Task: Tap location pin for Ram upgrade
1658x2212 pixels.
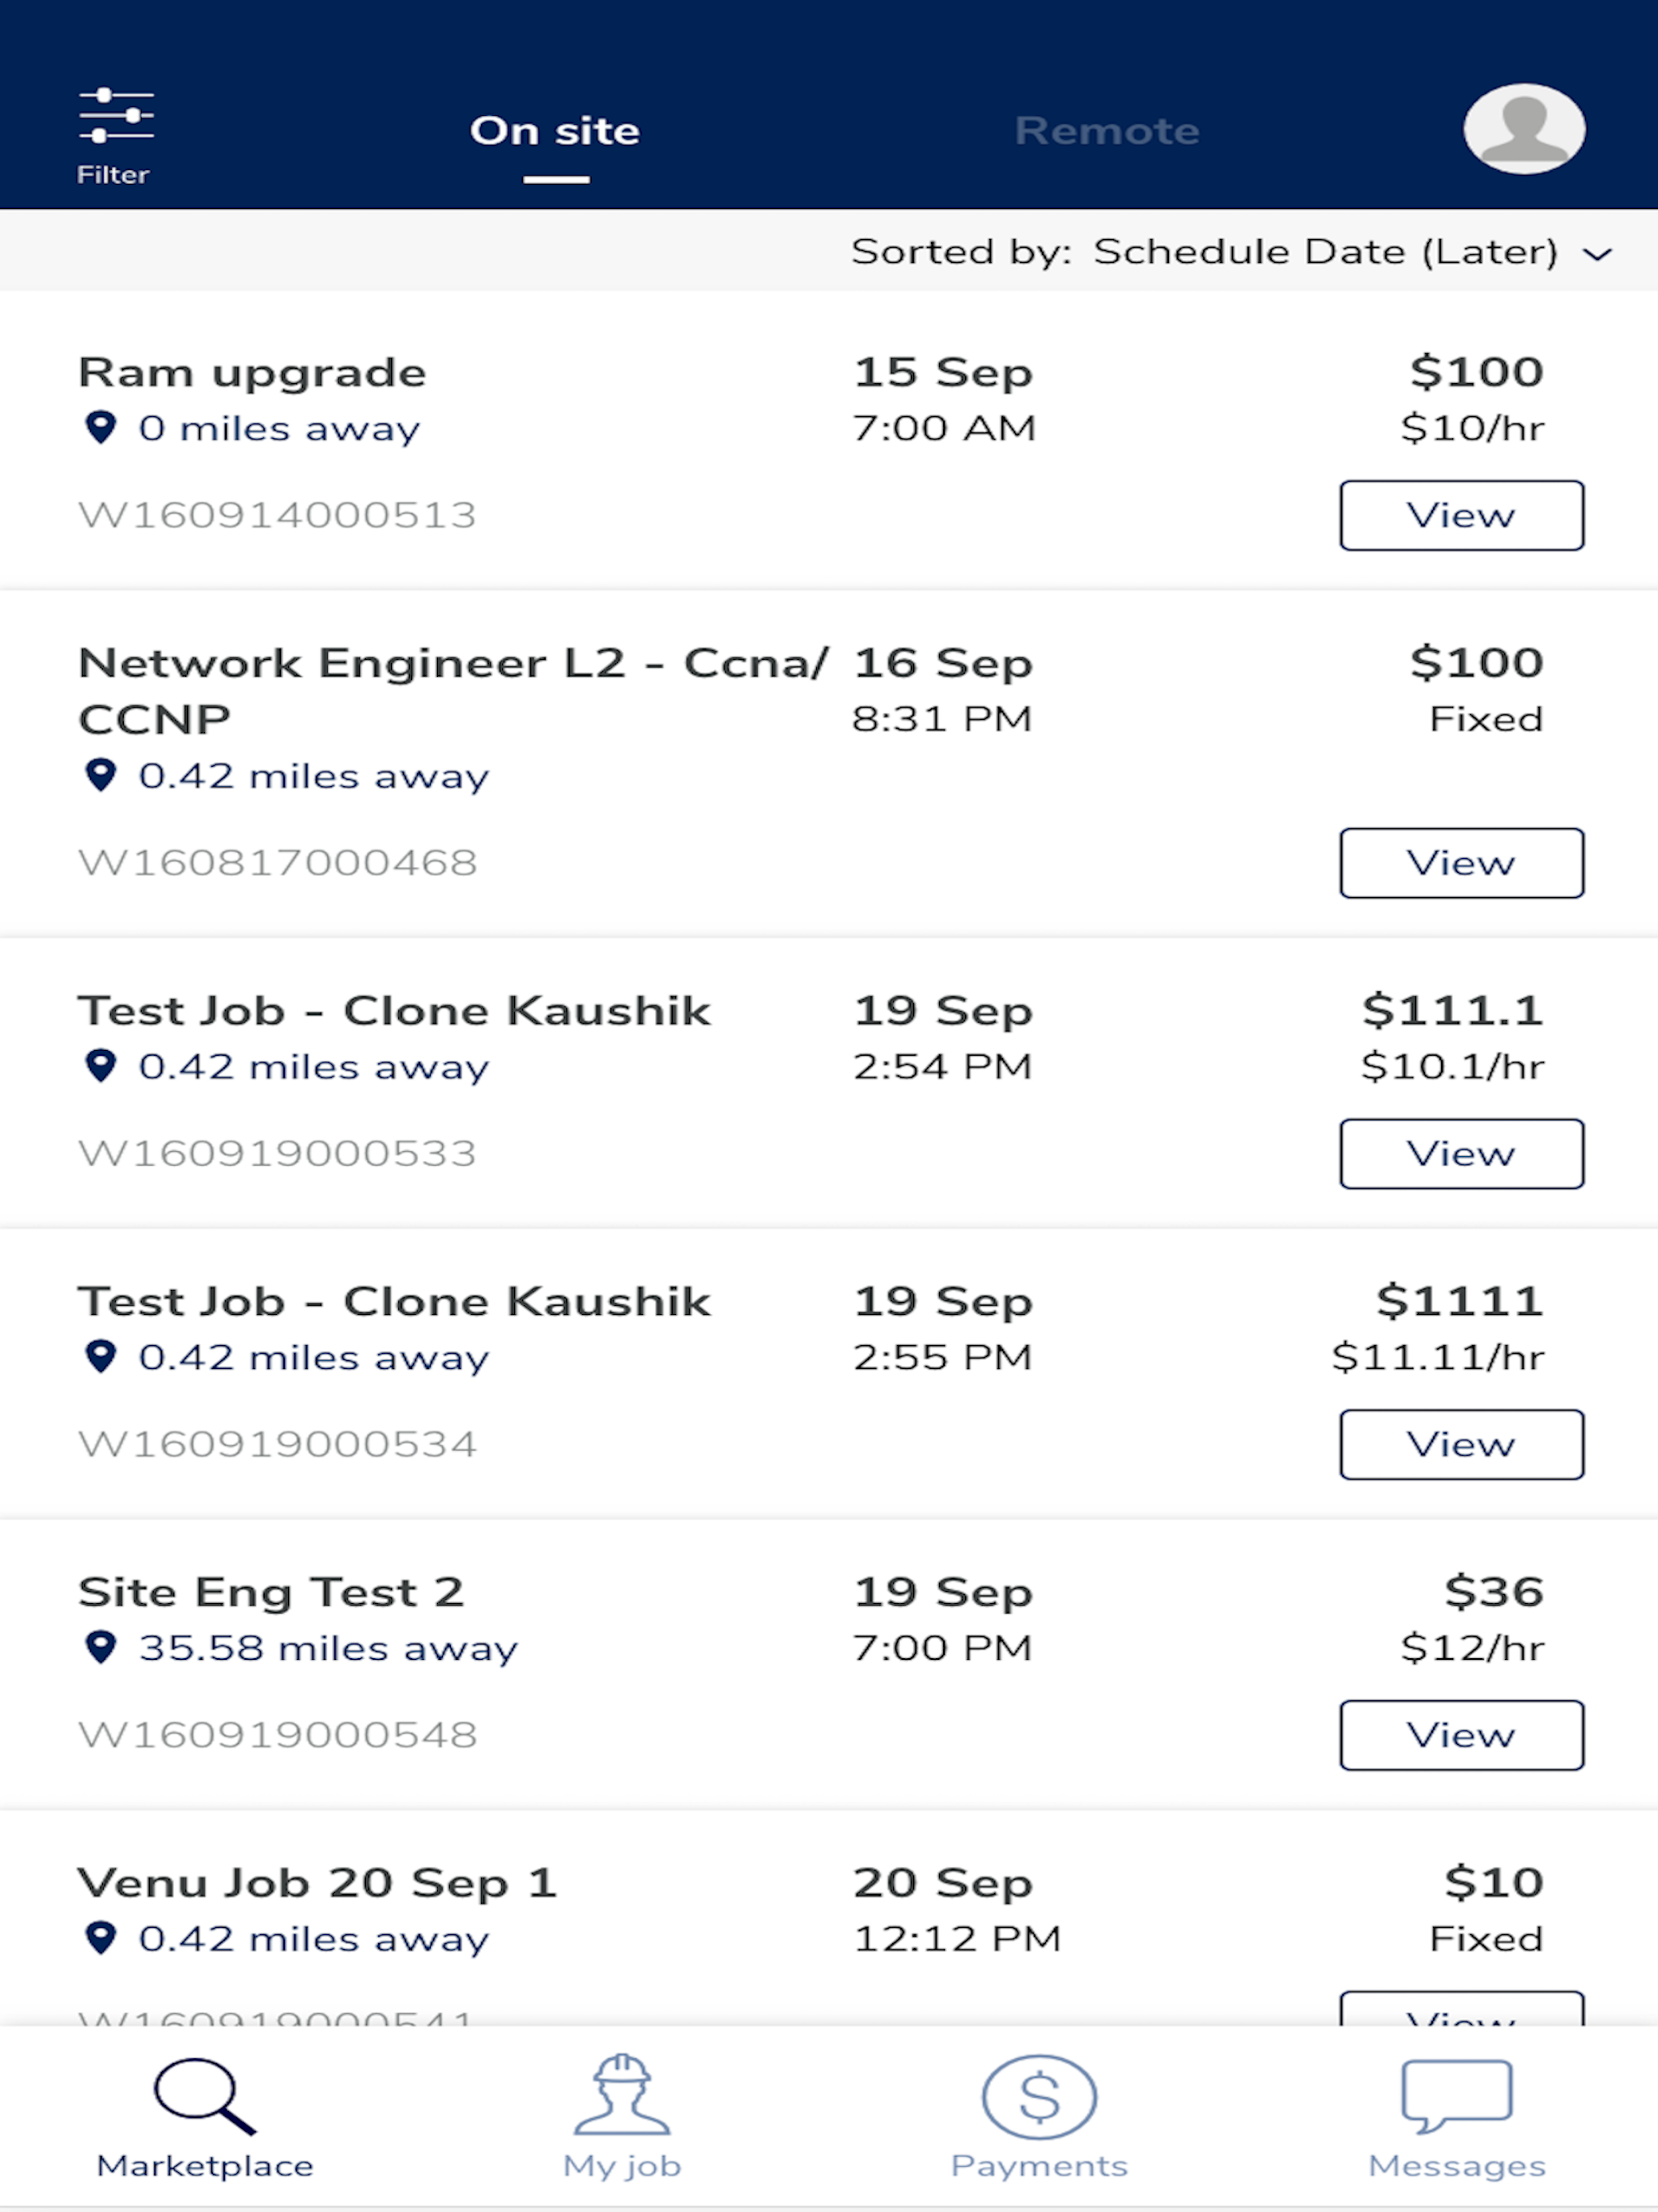Action: pyautogui.click(x=100, y=427)
